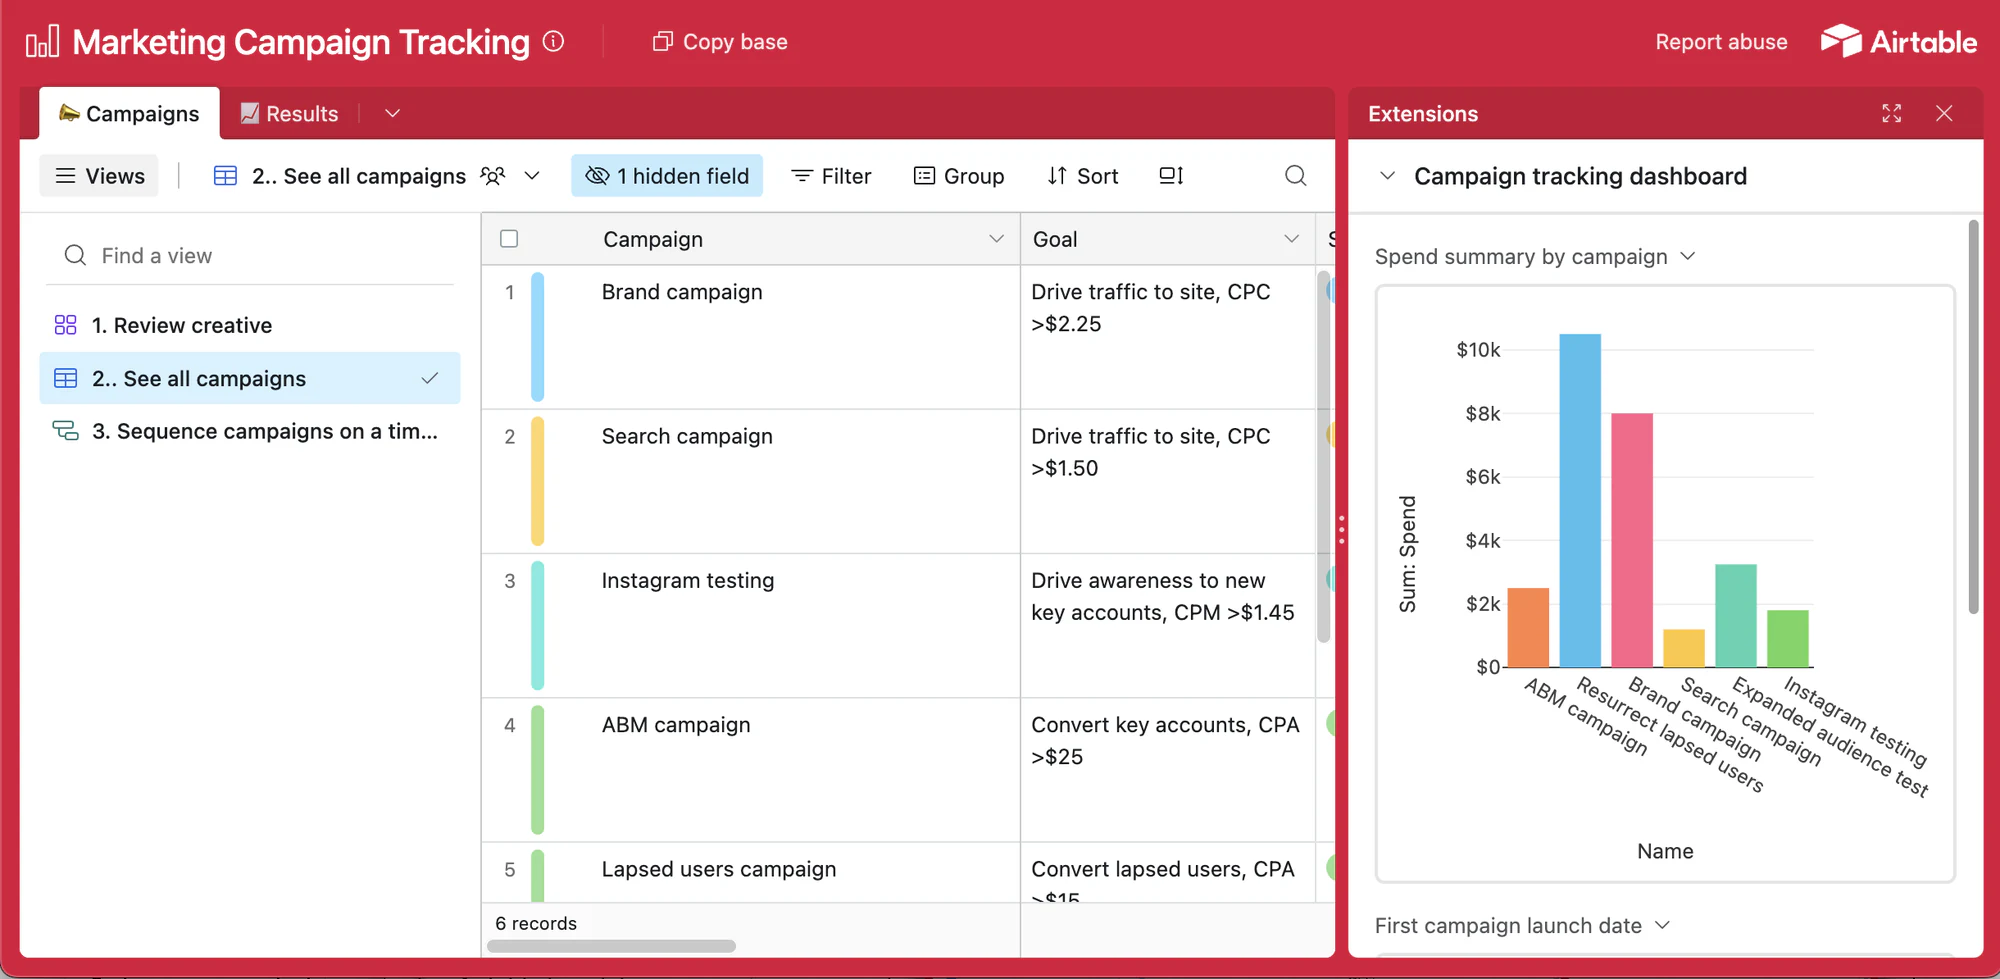This screenshot has width=2000, height=979.
Task: Click the horizontal scrollbar under the grid
Action: (x=612, y=946)
